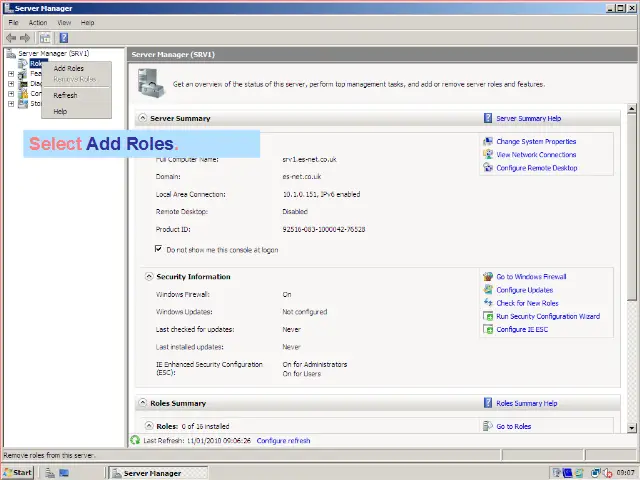640x480 pixels.
Task: Open the Server Summary Help link
Action: pos(529,118)
